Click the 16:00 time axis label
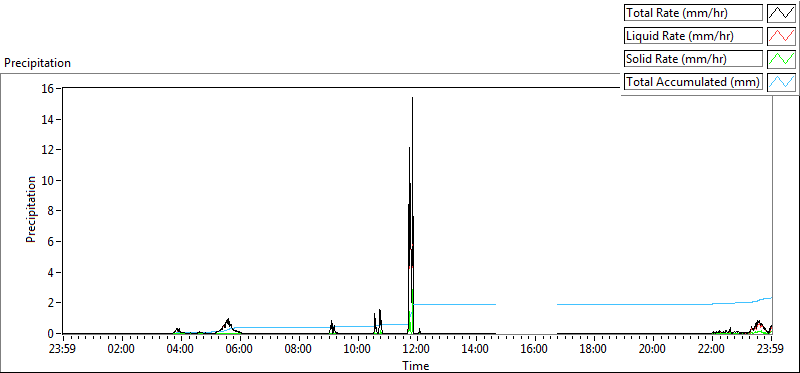Image resolution: width=800 pixels, height=373 pixels. [535, 350]
